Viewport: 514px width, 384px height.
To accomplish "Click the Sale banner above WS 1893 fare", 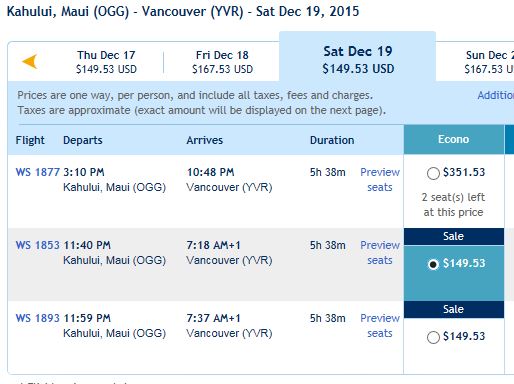I will [454, 309].
